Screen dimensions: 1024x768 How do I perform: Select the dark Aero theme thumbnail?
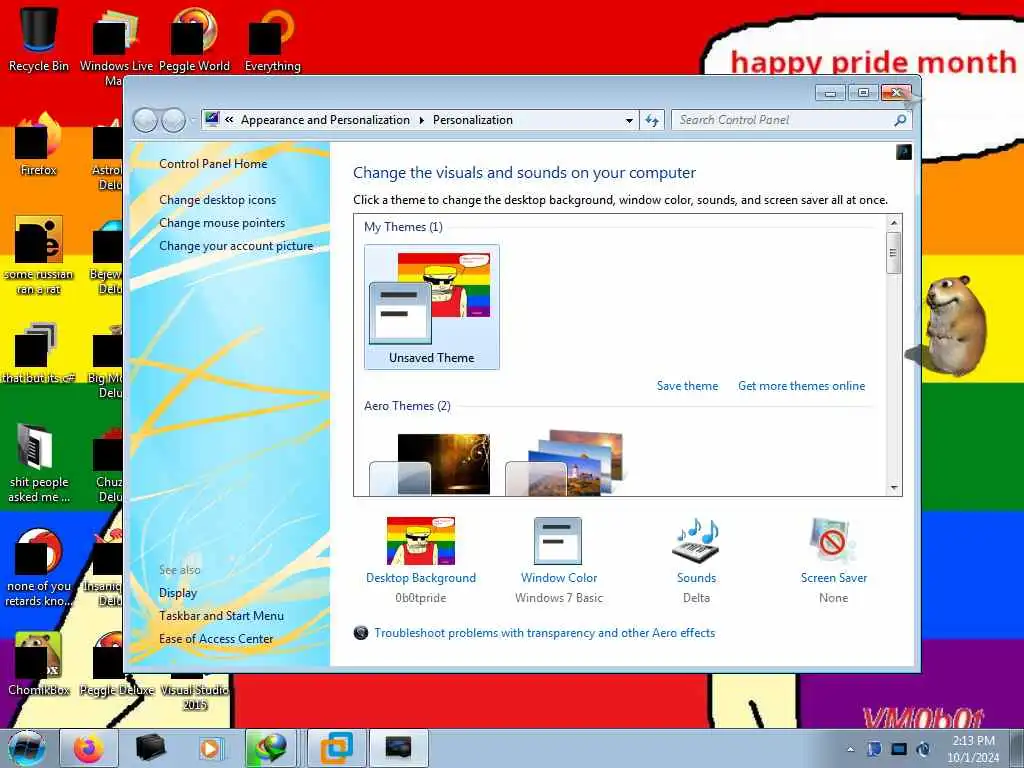(430, 464)
